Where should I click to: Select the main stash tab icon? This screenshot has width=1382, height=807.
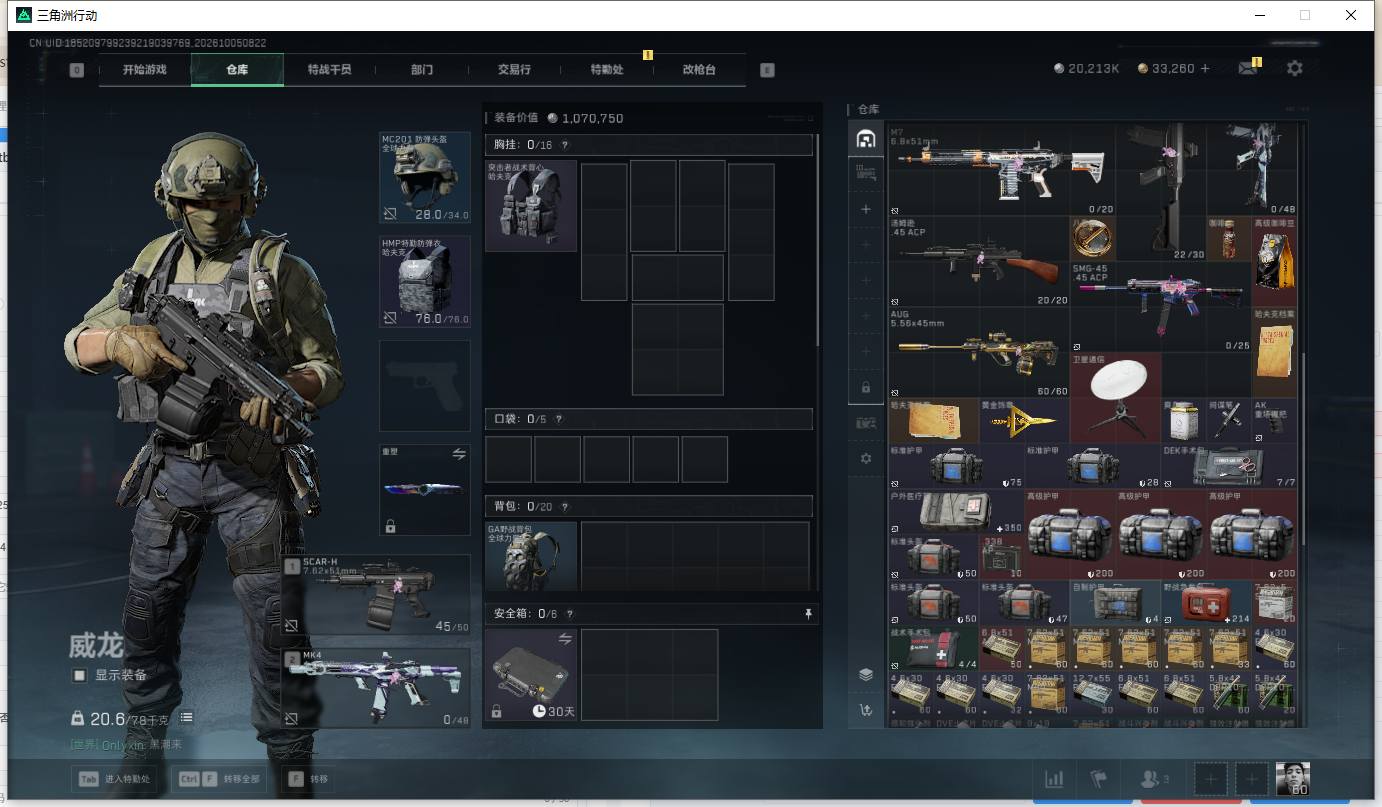pos(866,139)
